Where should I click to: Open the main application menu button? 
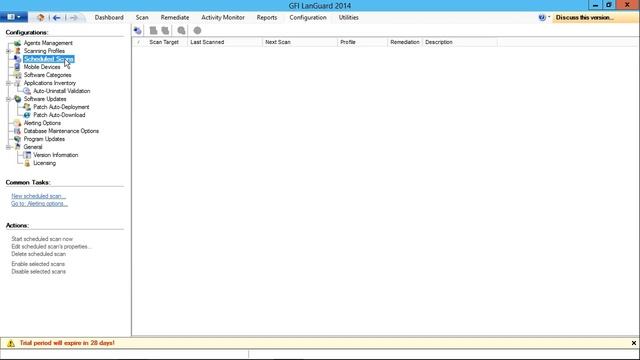click(x=14, y=17)
